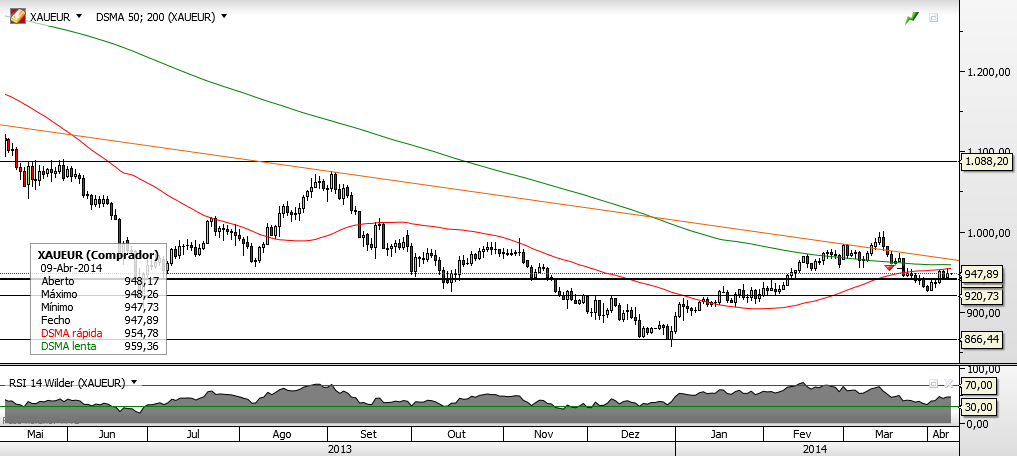This screenshot has height=456, width=1017.
Task: Select the 920,73 price level label
Action: coord(983,296)
